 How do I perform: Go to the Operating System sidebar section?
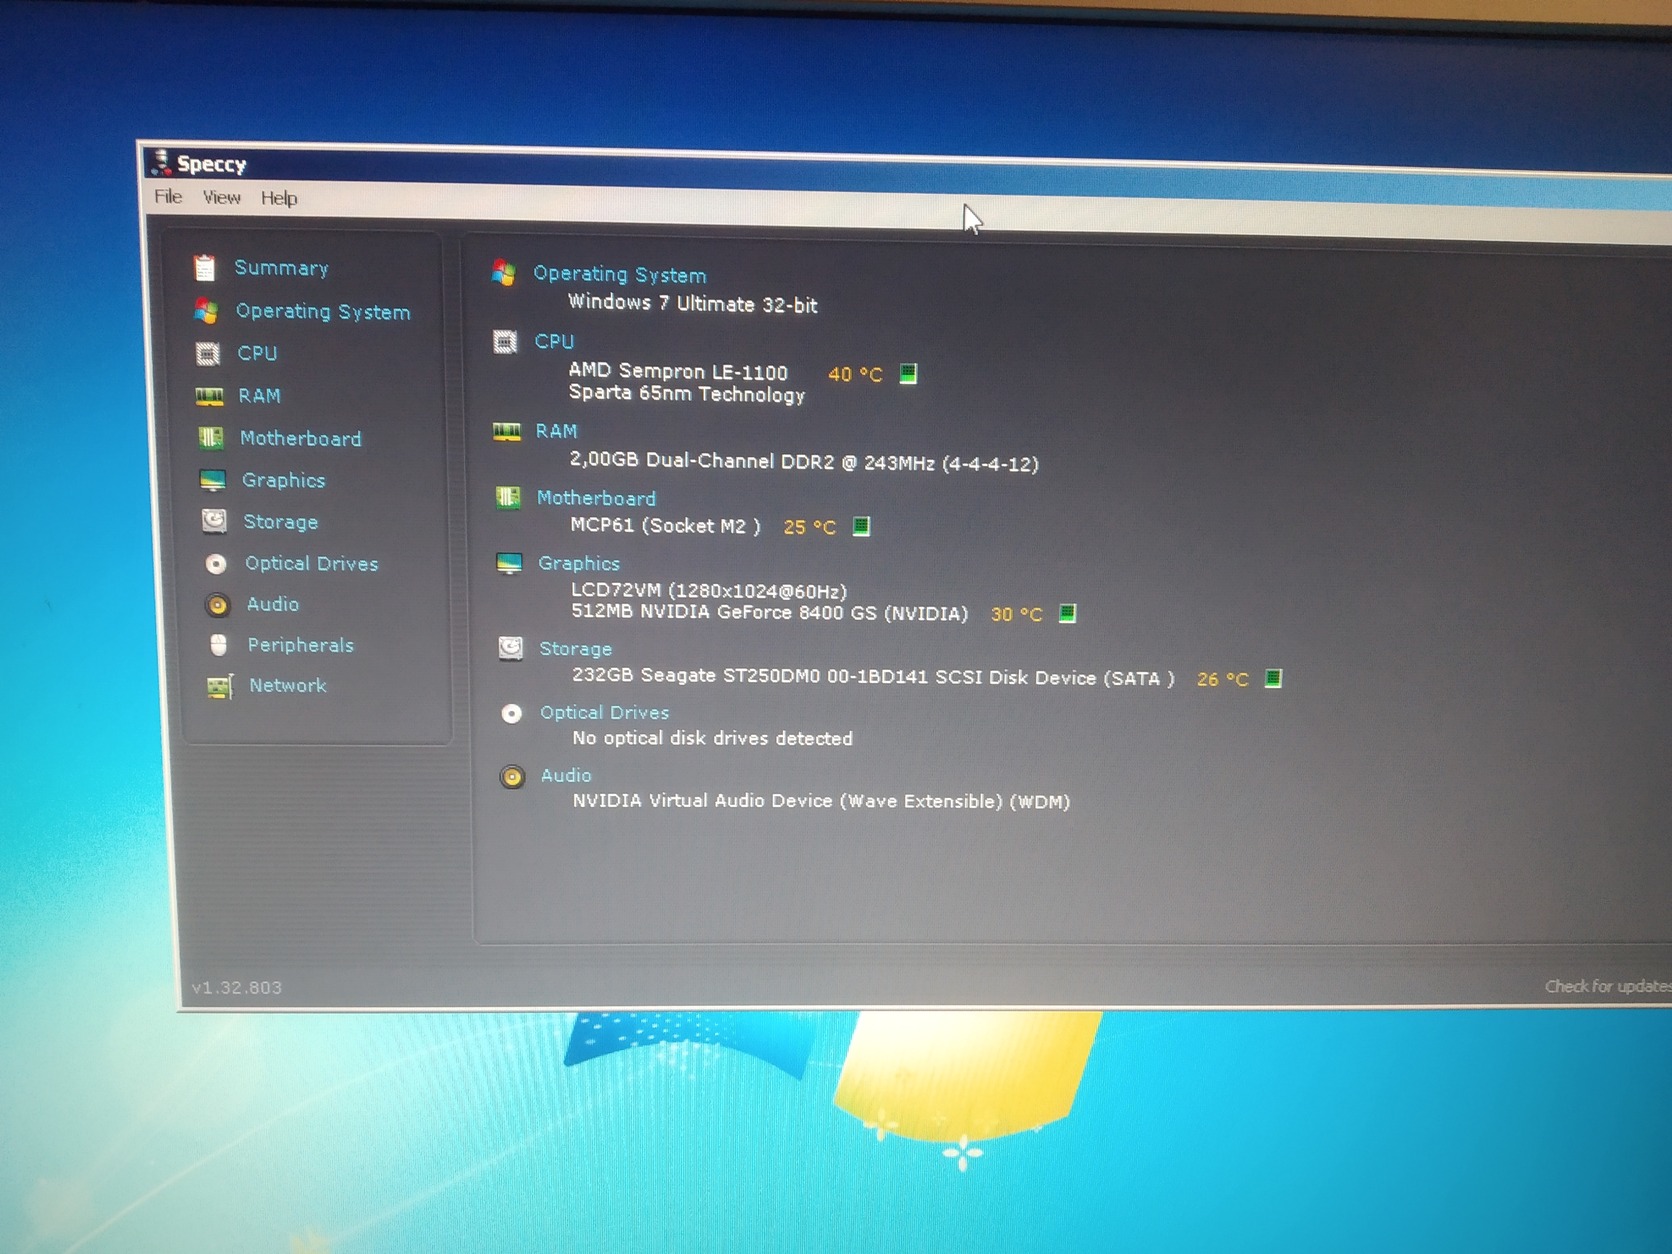323,311
